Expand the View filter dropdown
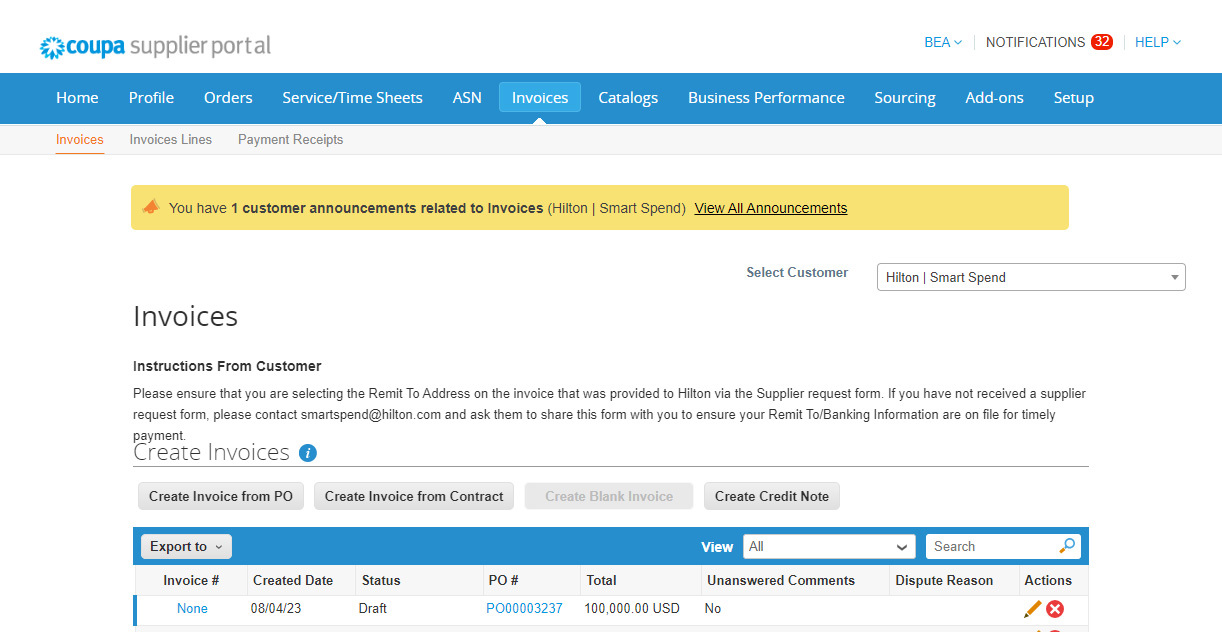Viewport: 1222px width, 632px height. (x=829, y=547)
